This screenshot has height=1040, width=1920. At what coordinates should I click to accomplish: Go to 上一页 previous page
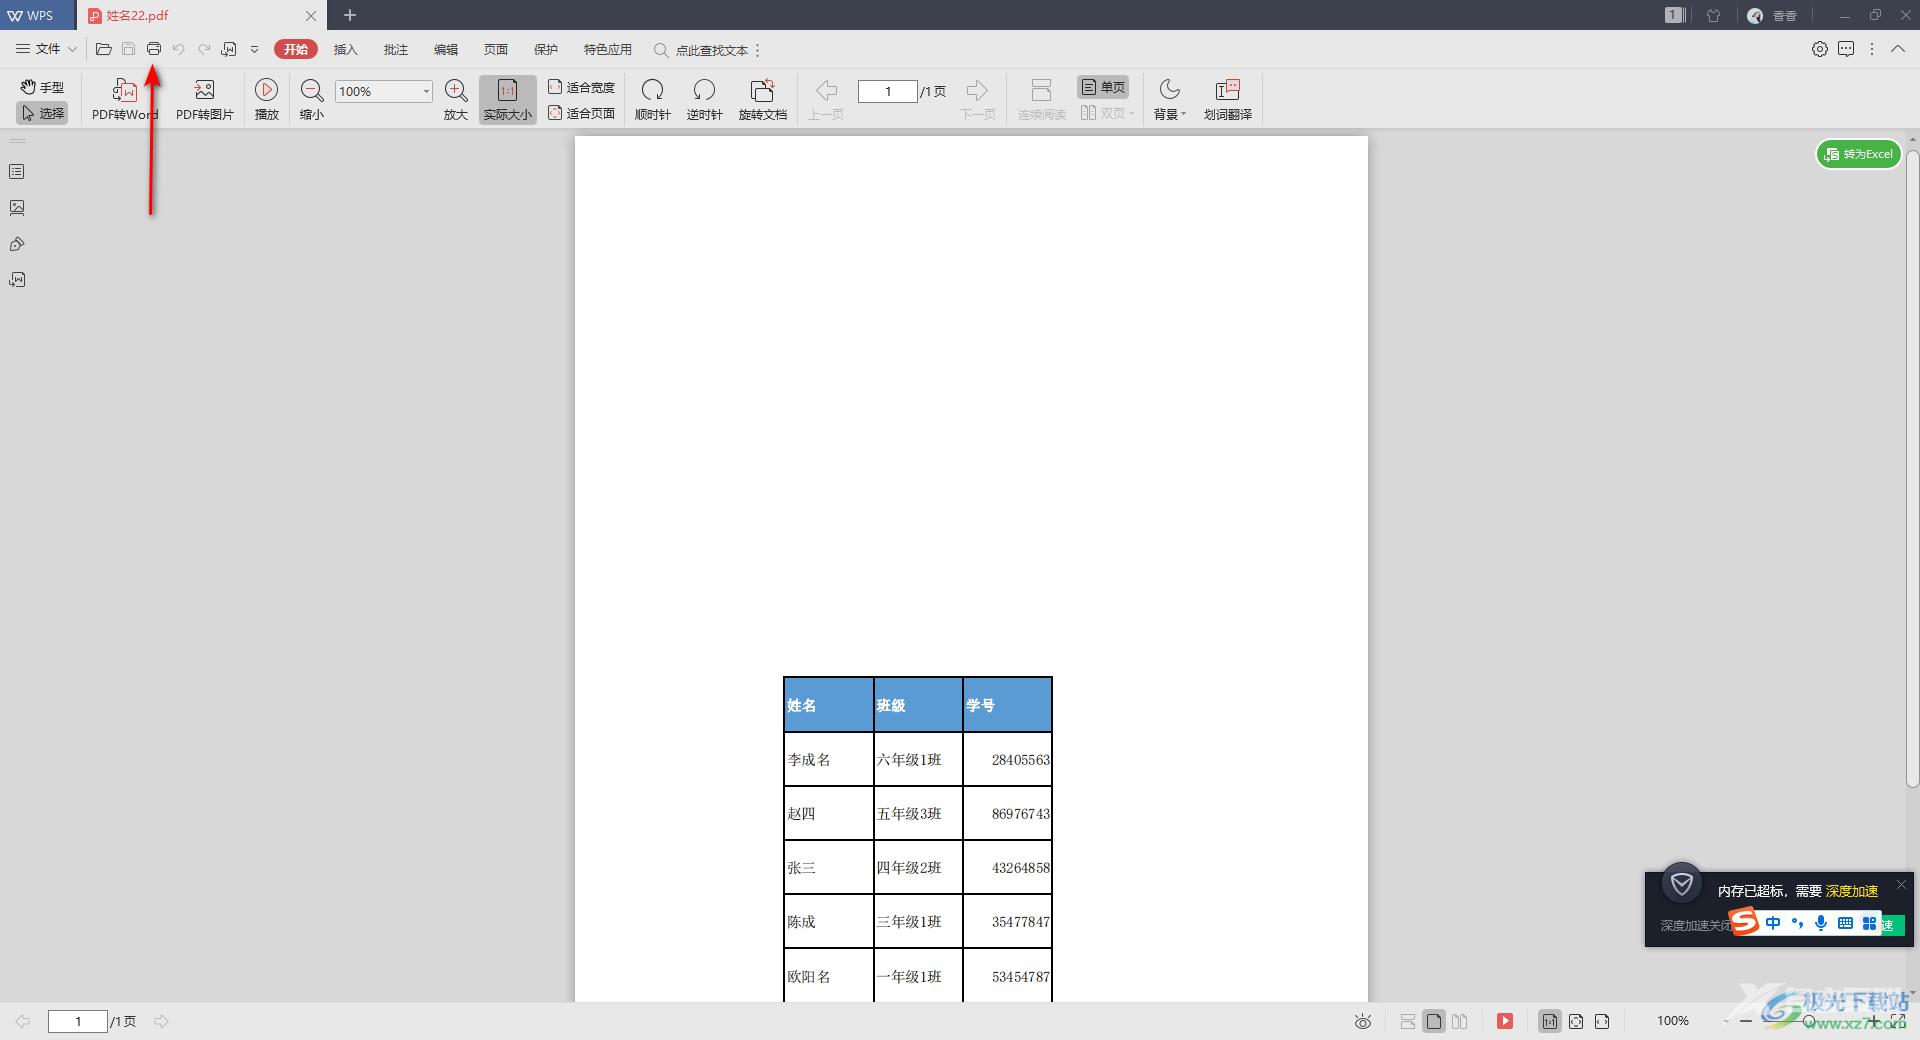coord(826,100)
